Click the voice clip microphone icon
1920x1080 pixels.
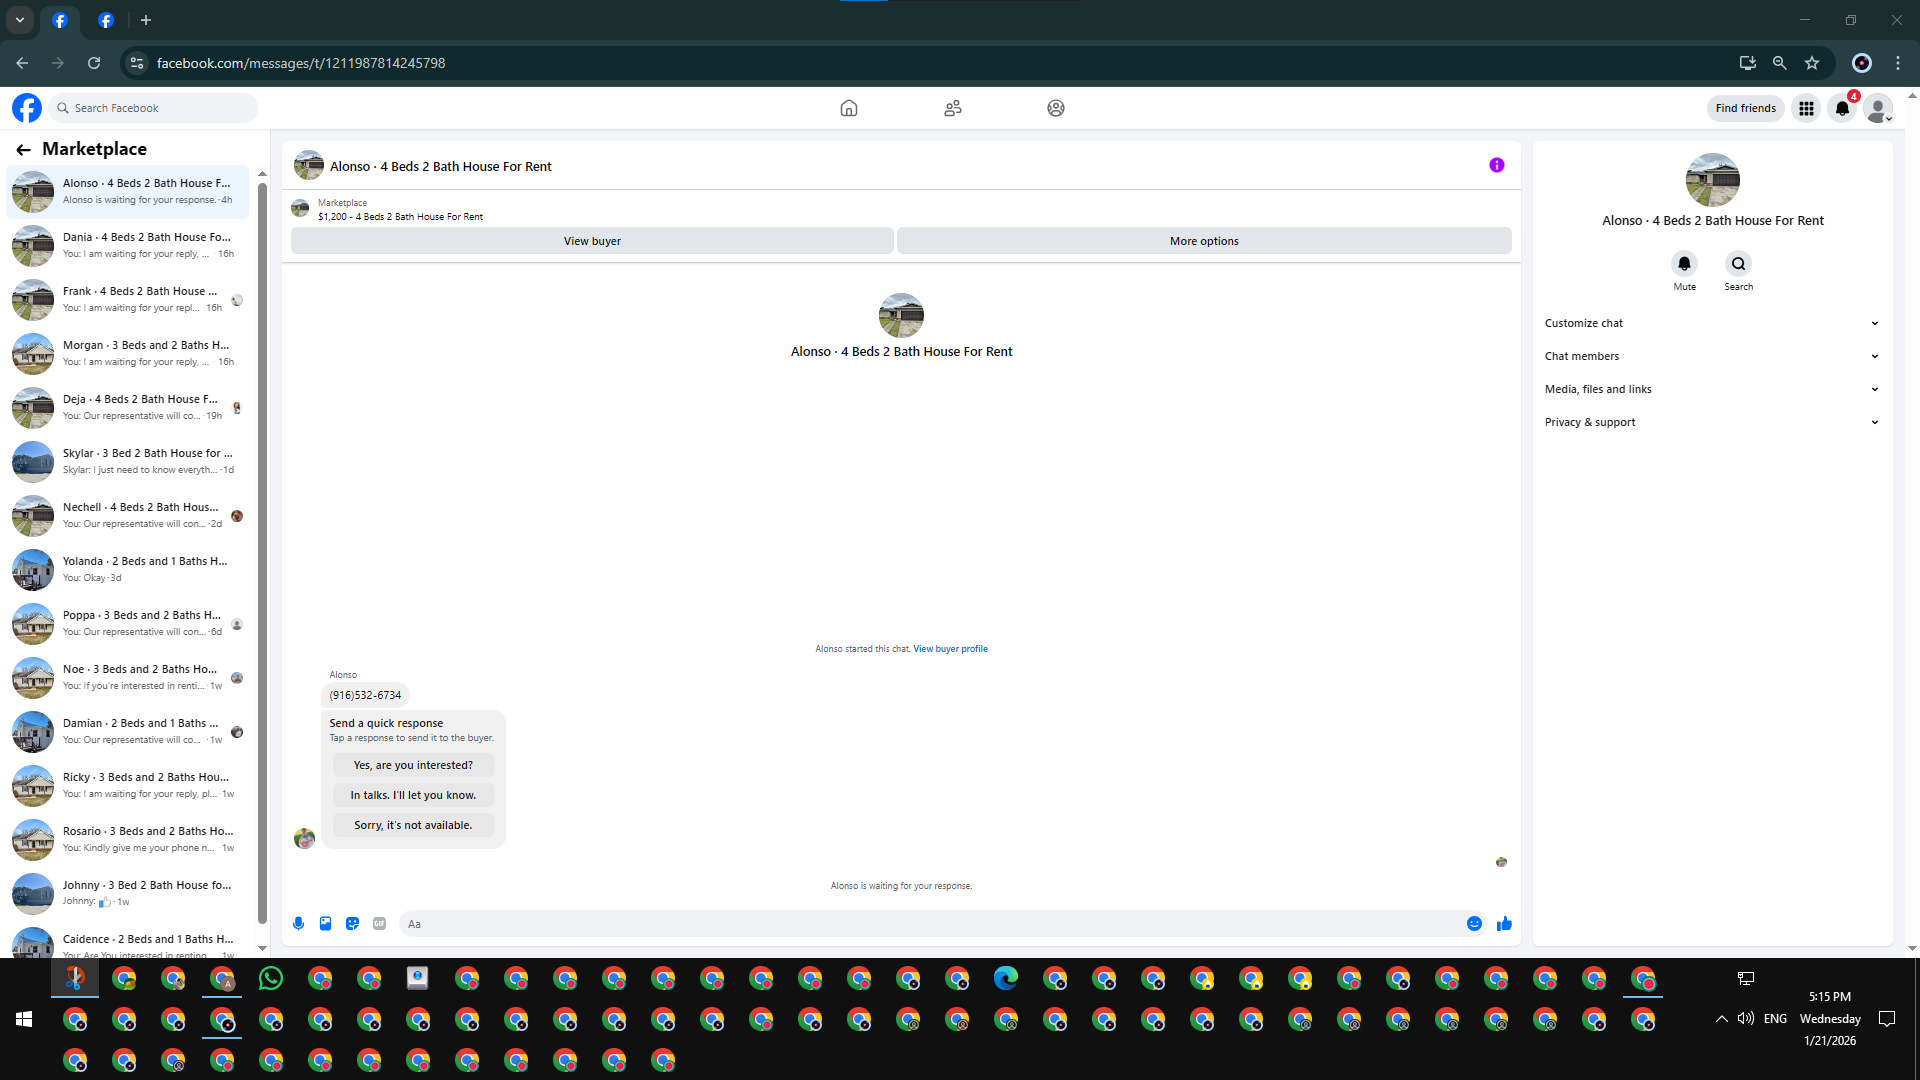click(x=298, y=924)
